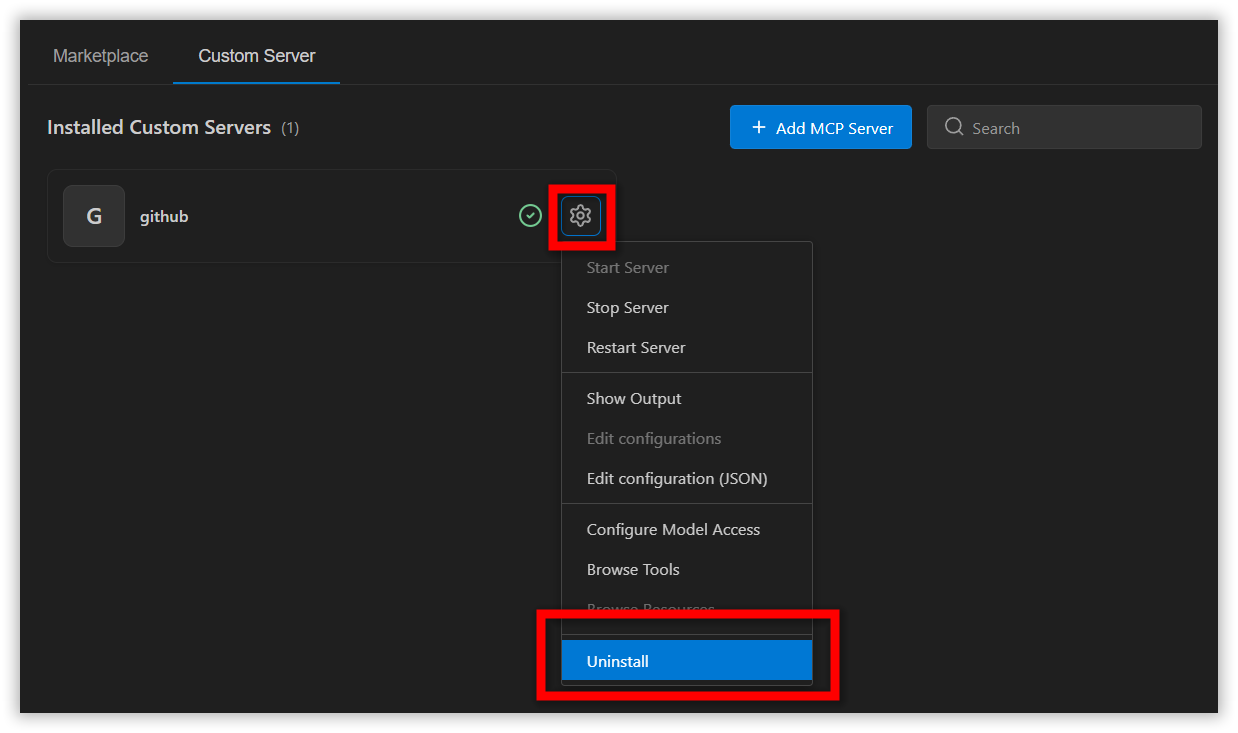Click the plus icon on Add MCP Server

click(758, 127)
